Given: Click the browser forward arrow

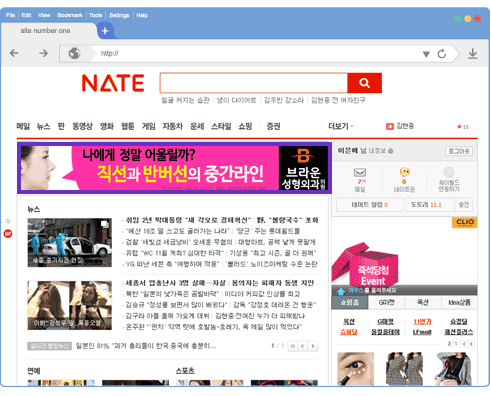Looking at the screenshot, I should click(x=43, y=53).
